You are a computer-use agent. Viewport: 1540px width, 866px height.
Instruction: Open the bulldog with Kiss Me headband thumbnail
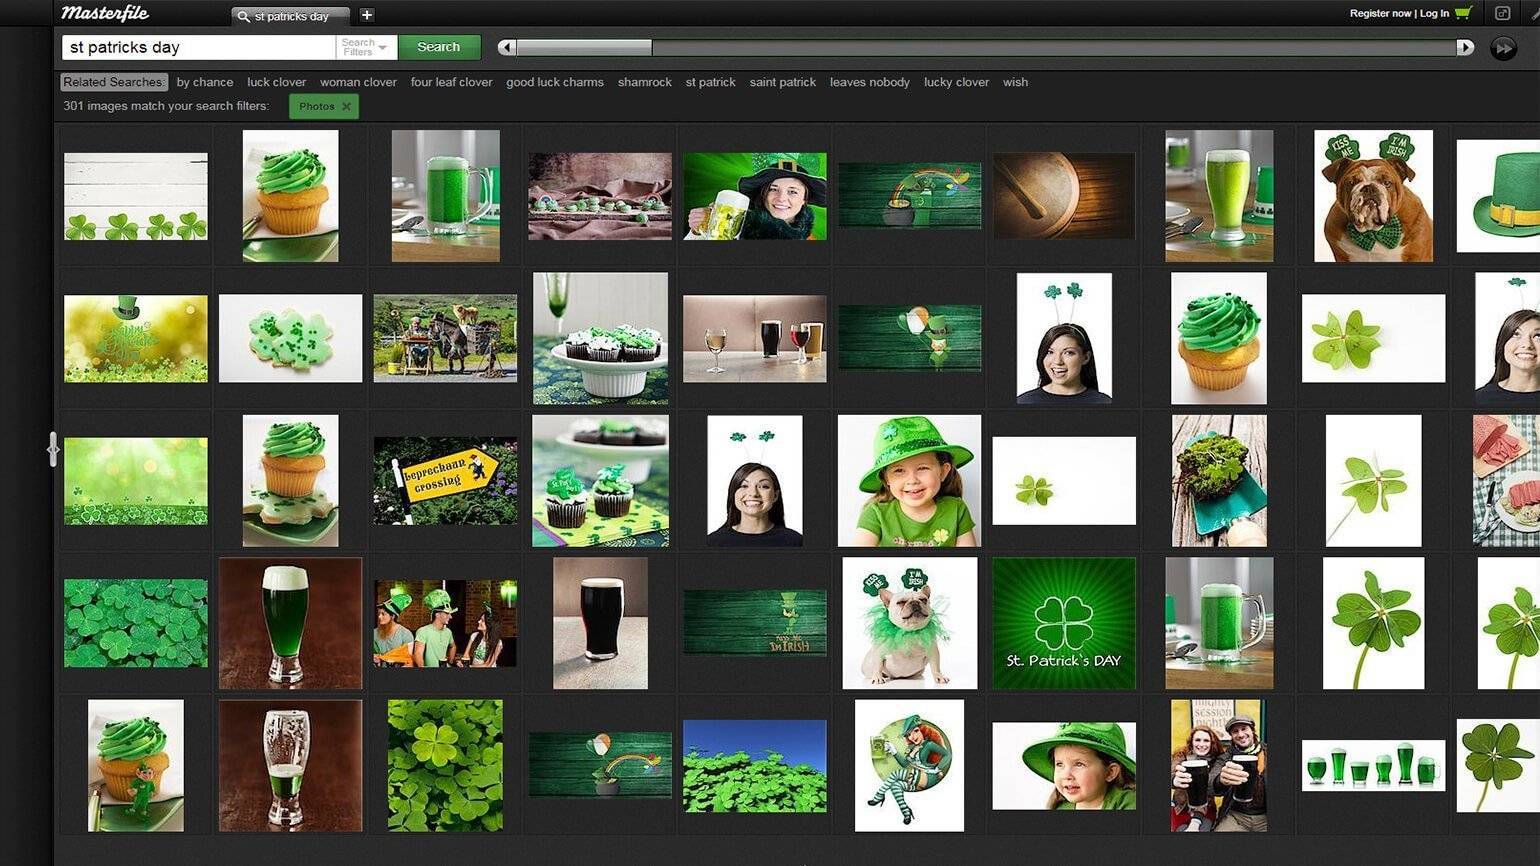[1373, 196]
